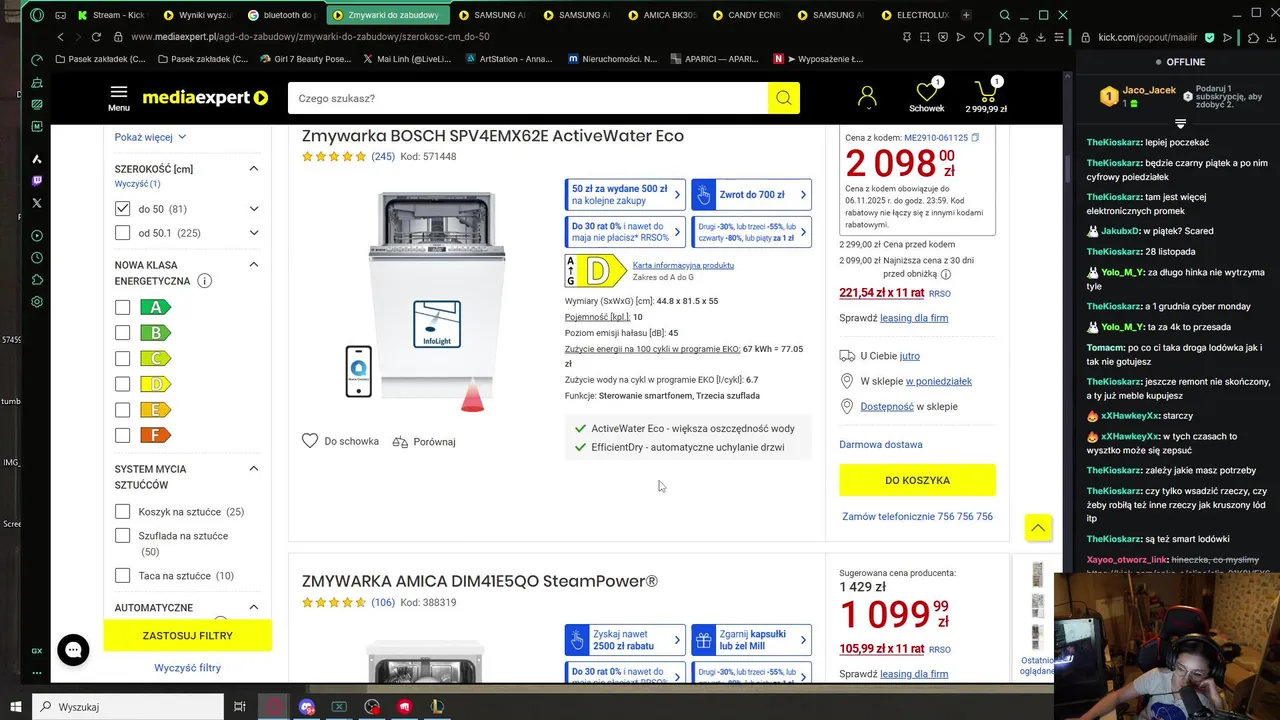Click 'Wyczyść filtry' link

pos(188,667)
